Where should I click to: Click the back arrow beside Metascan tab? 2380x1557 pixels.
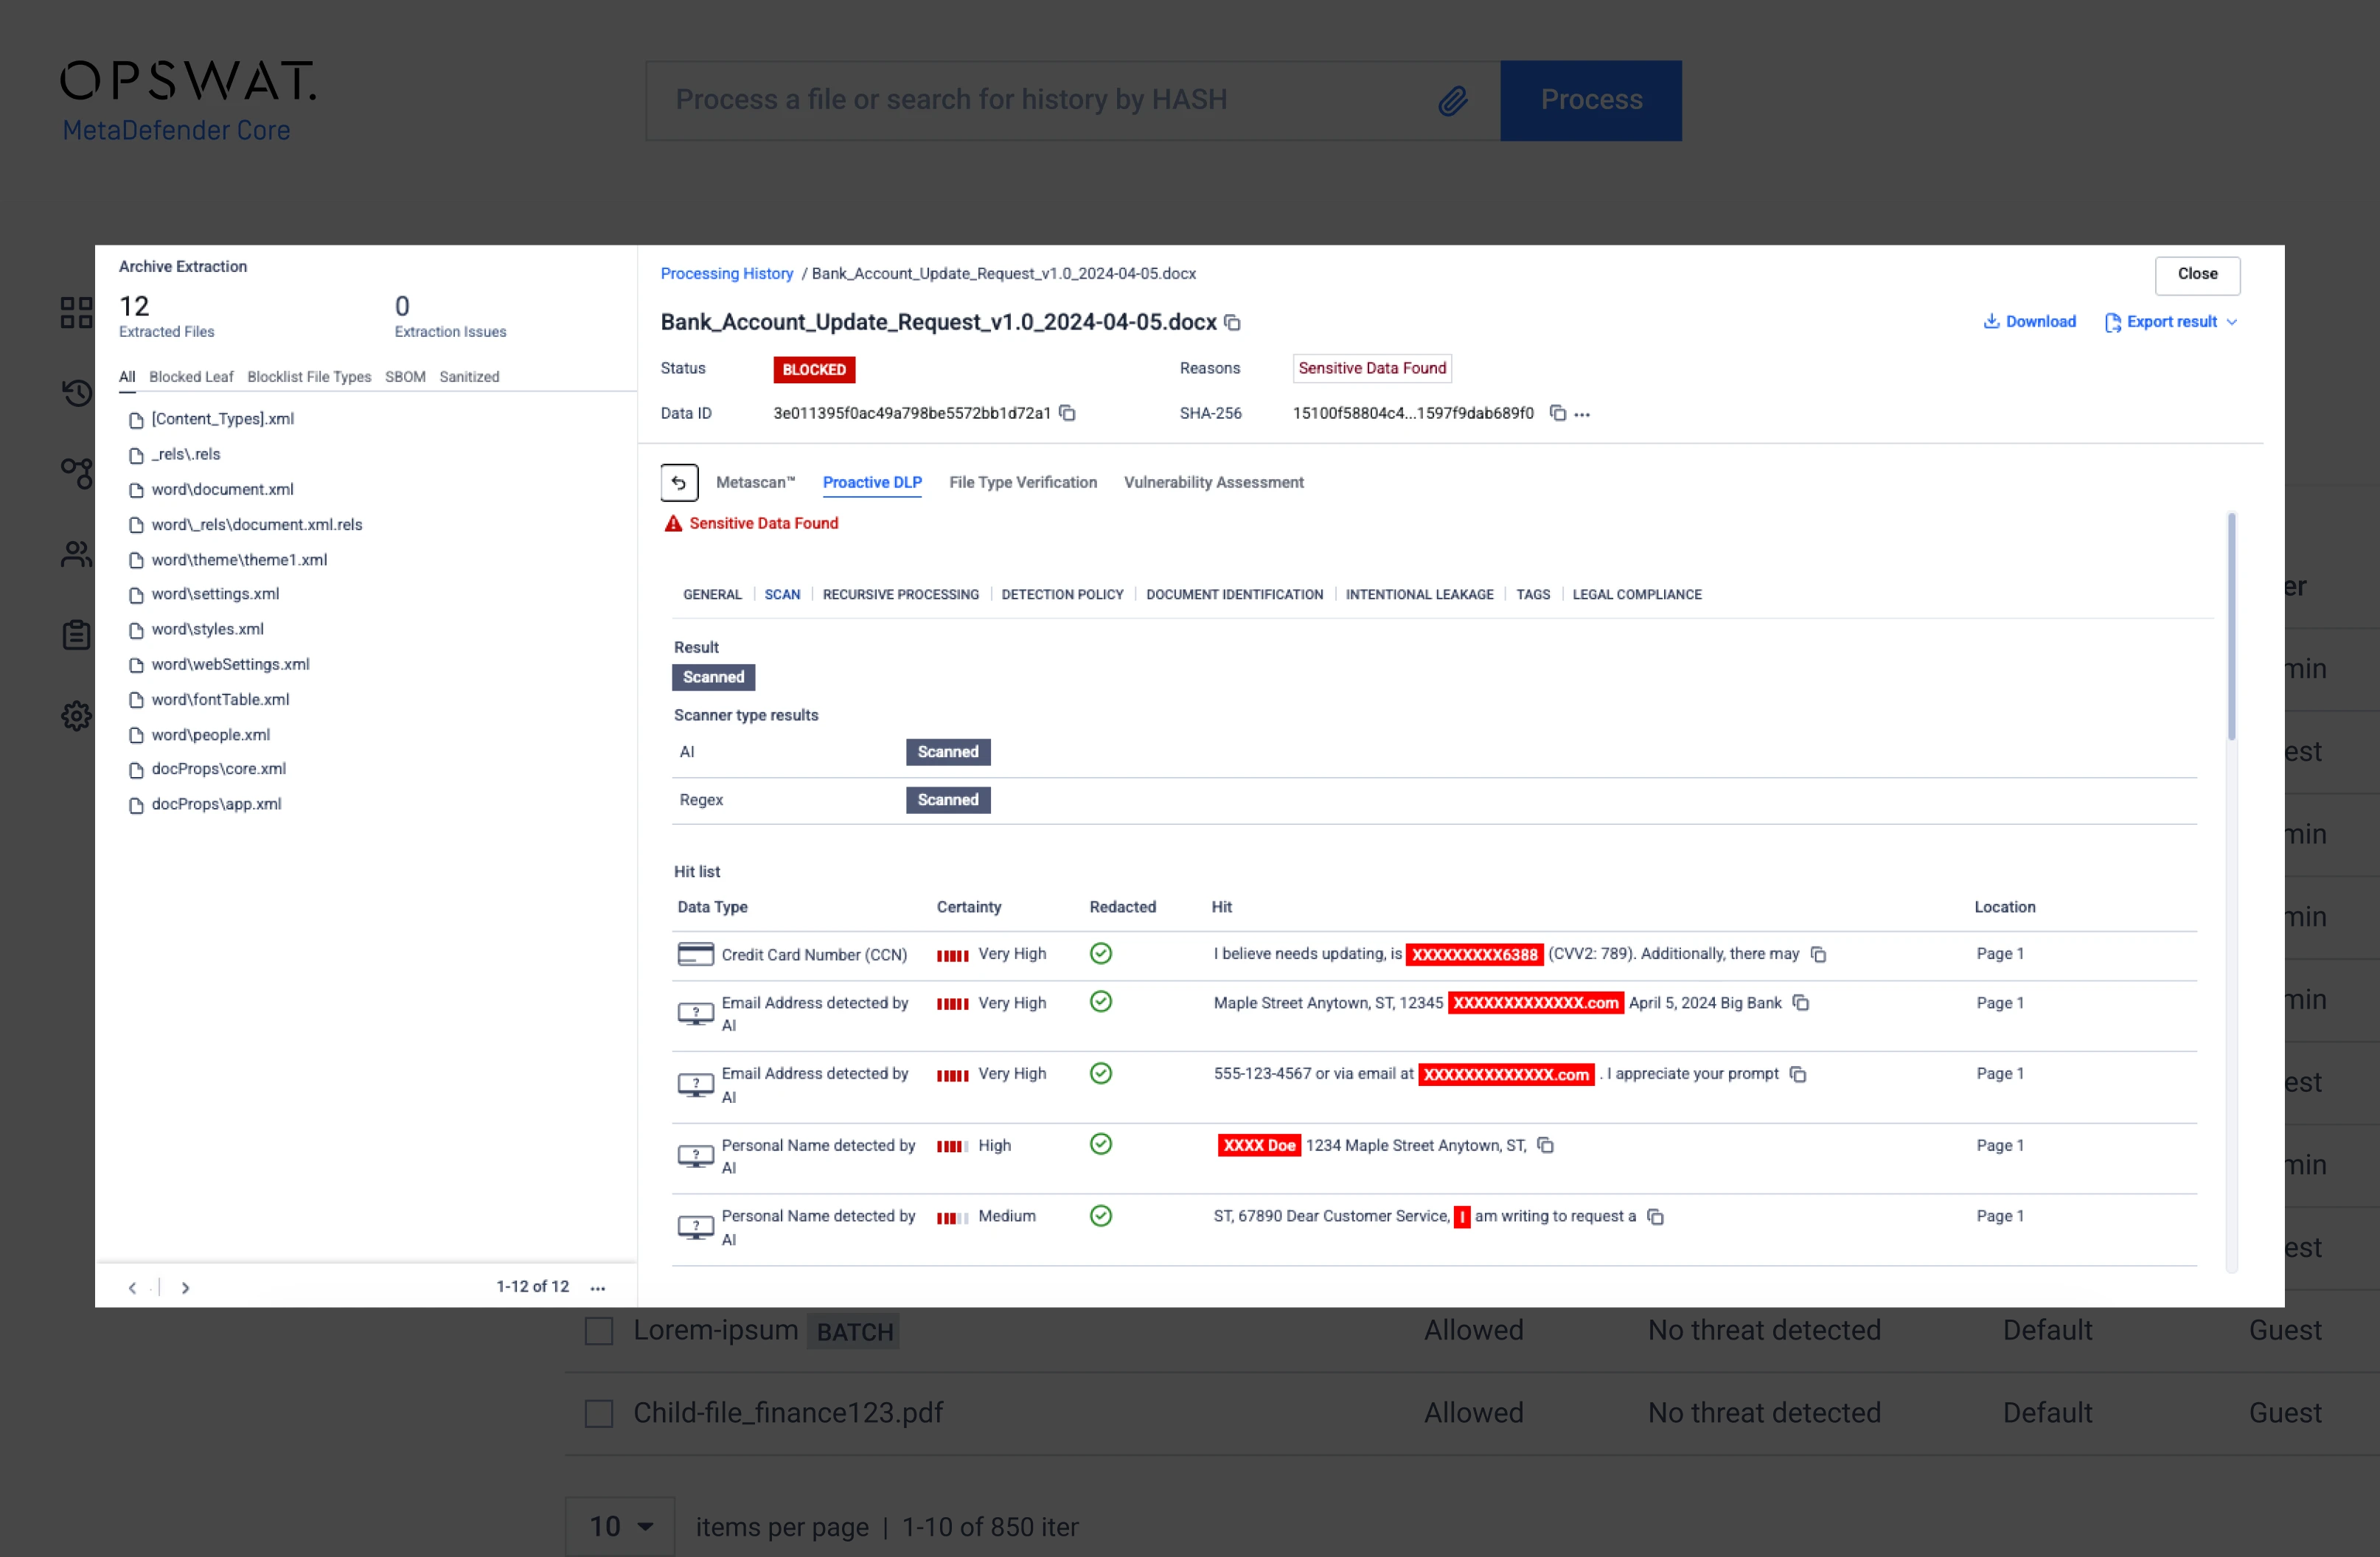679,483
